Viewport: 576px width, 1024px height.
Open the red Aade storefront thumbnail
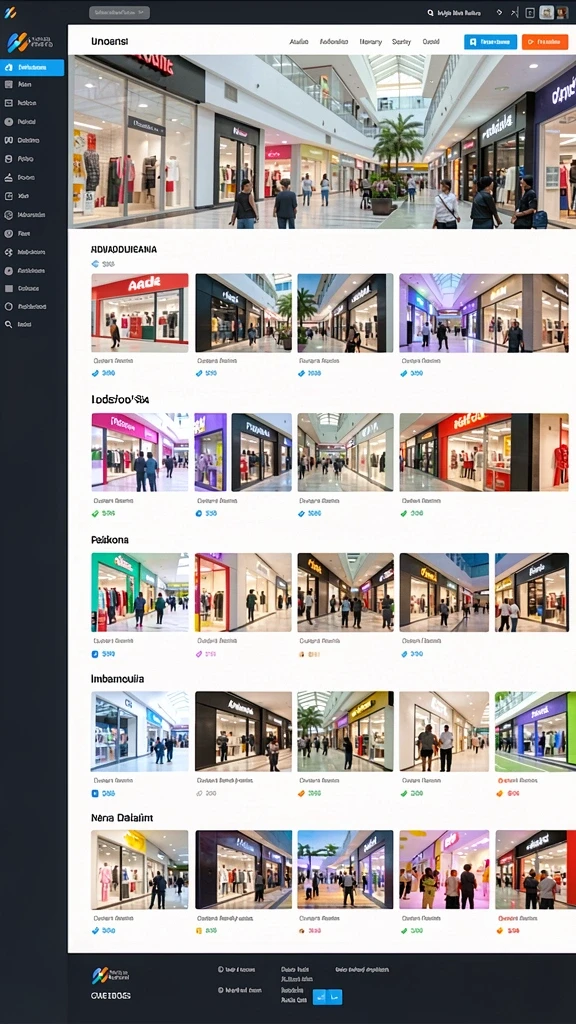tap(140, 313)
